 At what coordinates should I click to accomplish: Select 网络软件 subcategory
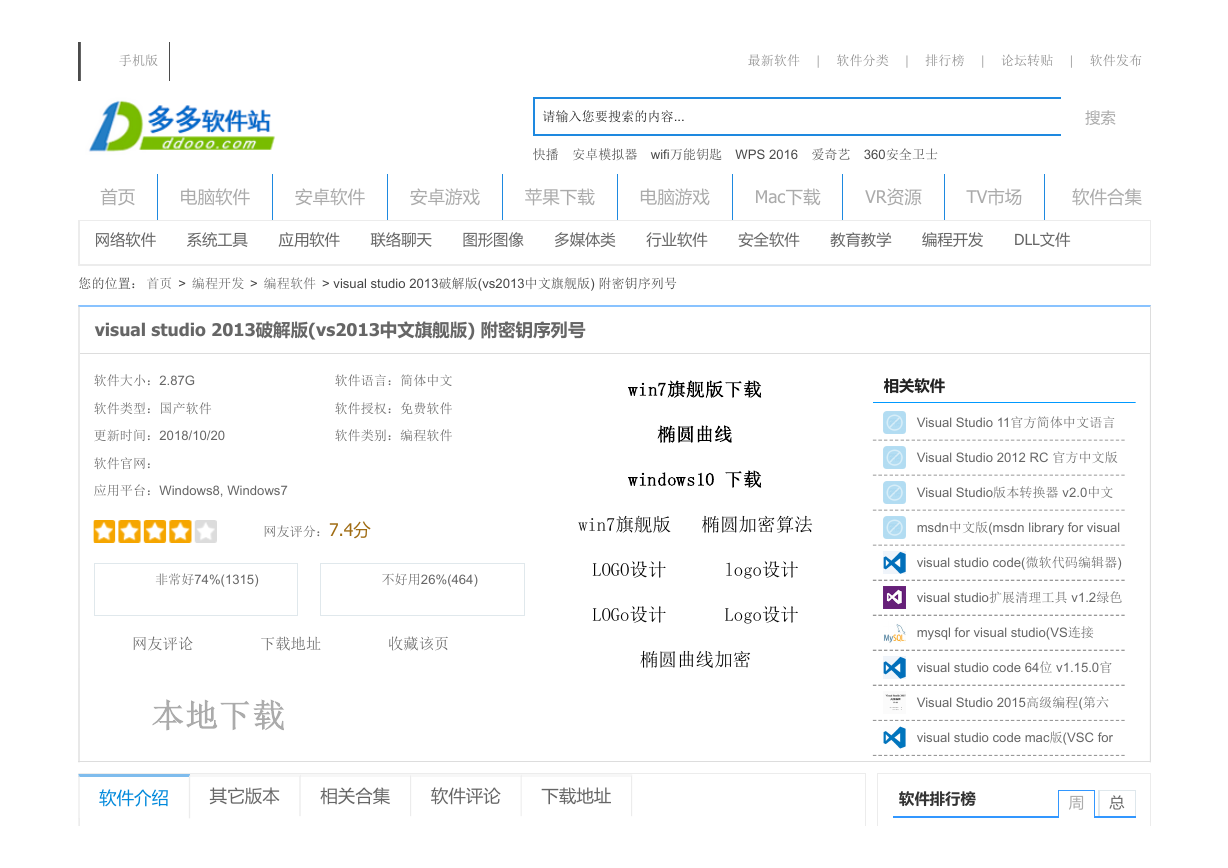(x=126, y=240)
